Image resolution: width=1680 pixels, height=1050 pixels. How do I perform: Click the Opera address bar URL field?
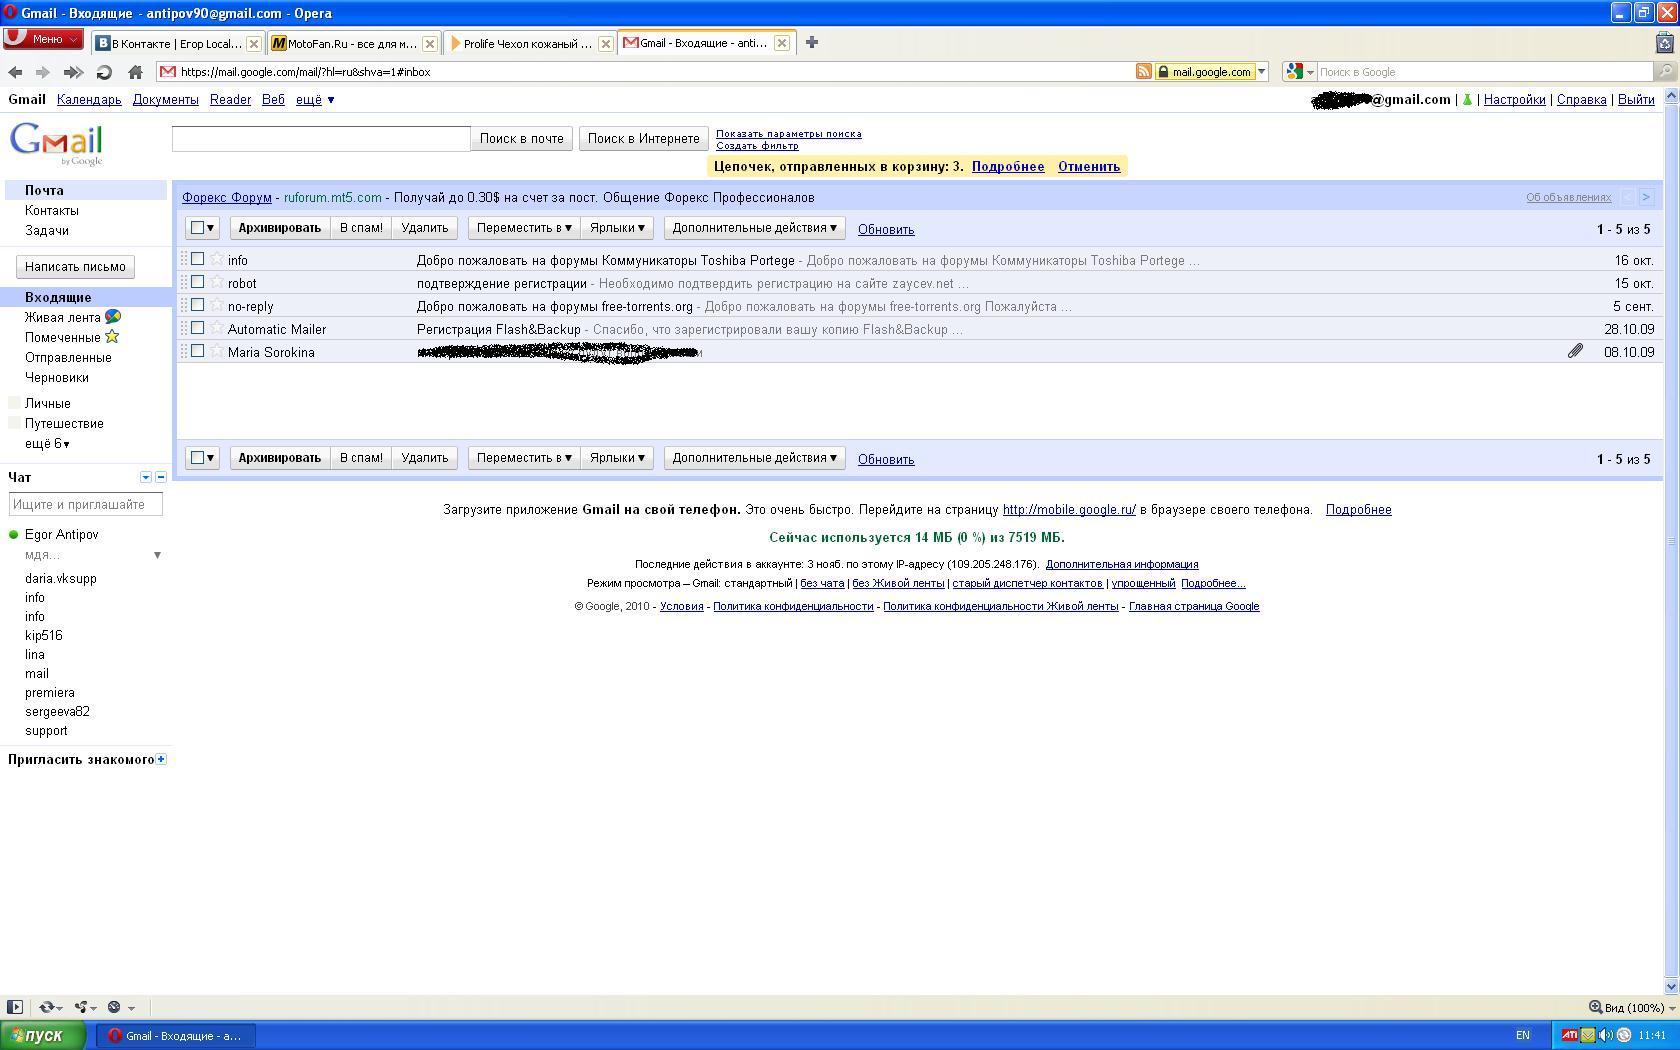pos(645,72)
